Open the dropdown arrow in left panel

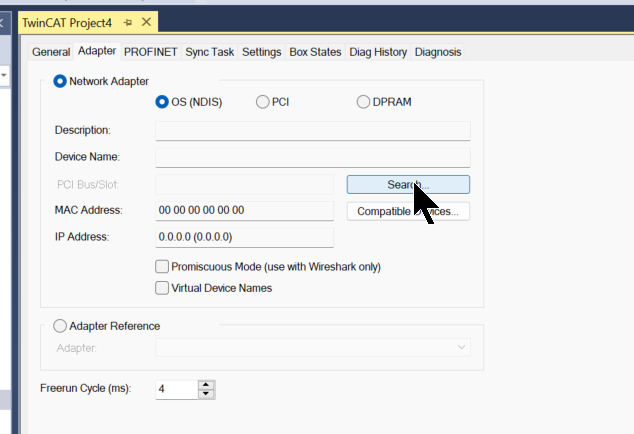click(x=4, y=75)
